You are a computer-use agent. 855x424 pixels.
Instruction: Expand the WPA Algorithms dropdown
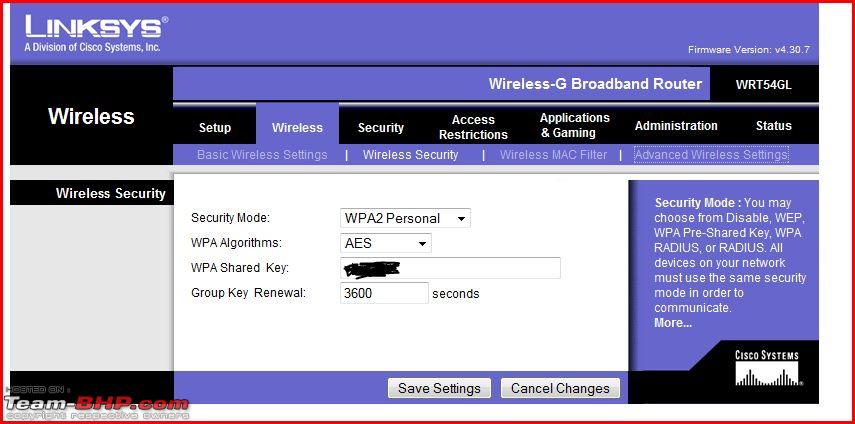(386, 244)
